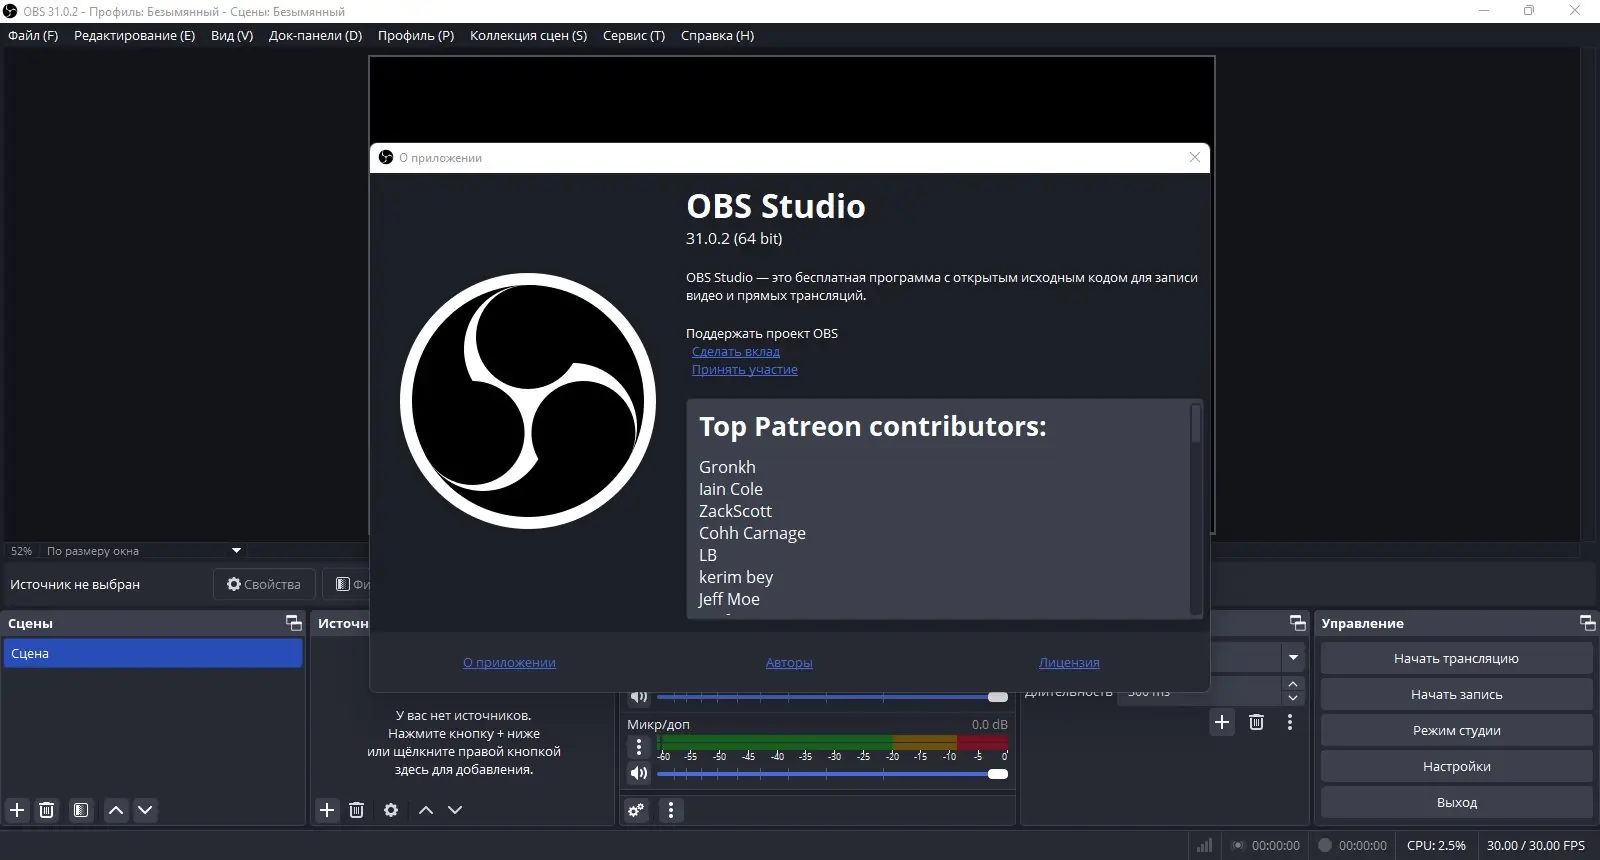The width and height of the screenshot is (1600, 860).
Task: Remove the transition with the trash icon
Action: [1257, 722]
